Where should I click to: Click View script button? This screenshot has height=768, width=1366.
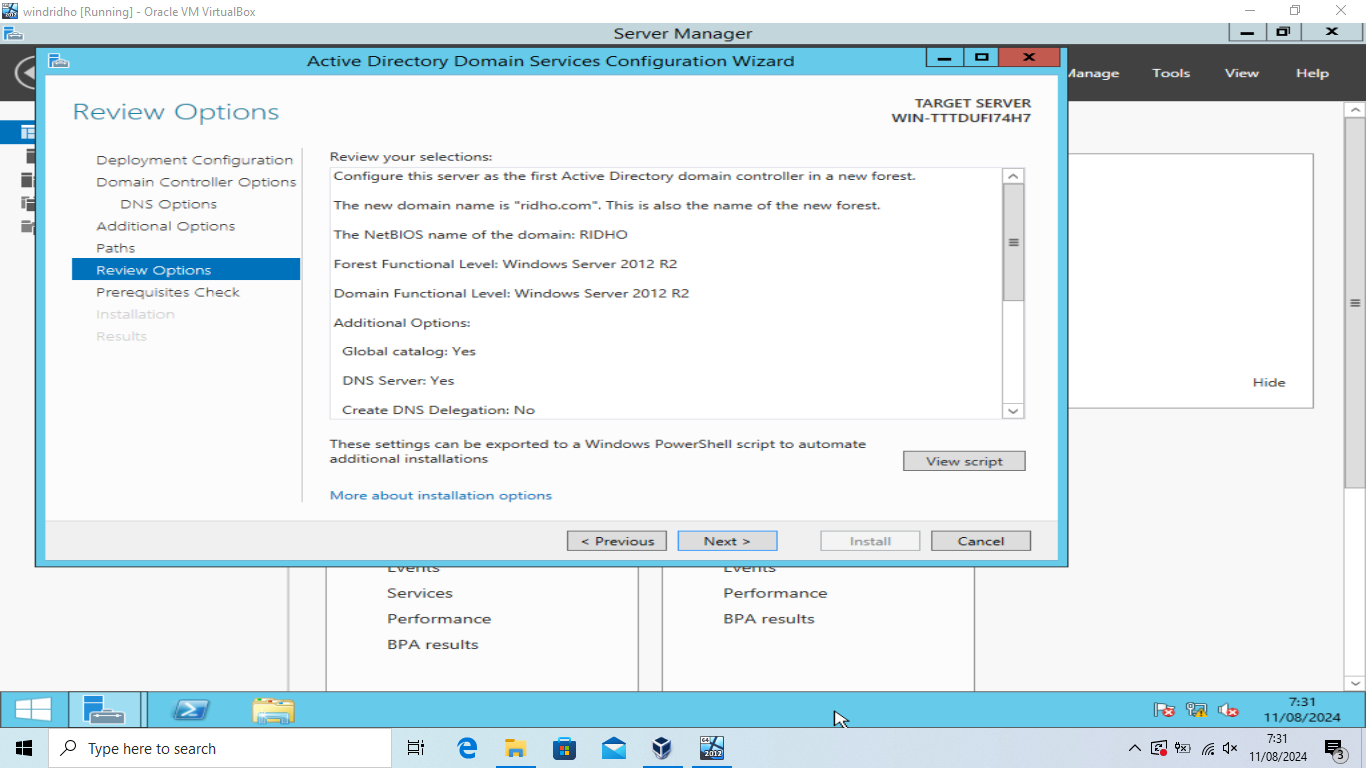[964, 461]
